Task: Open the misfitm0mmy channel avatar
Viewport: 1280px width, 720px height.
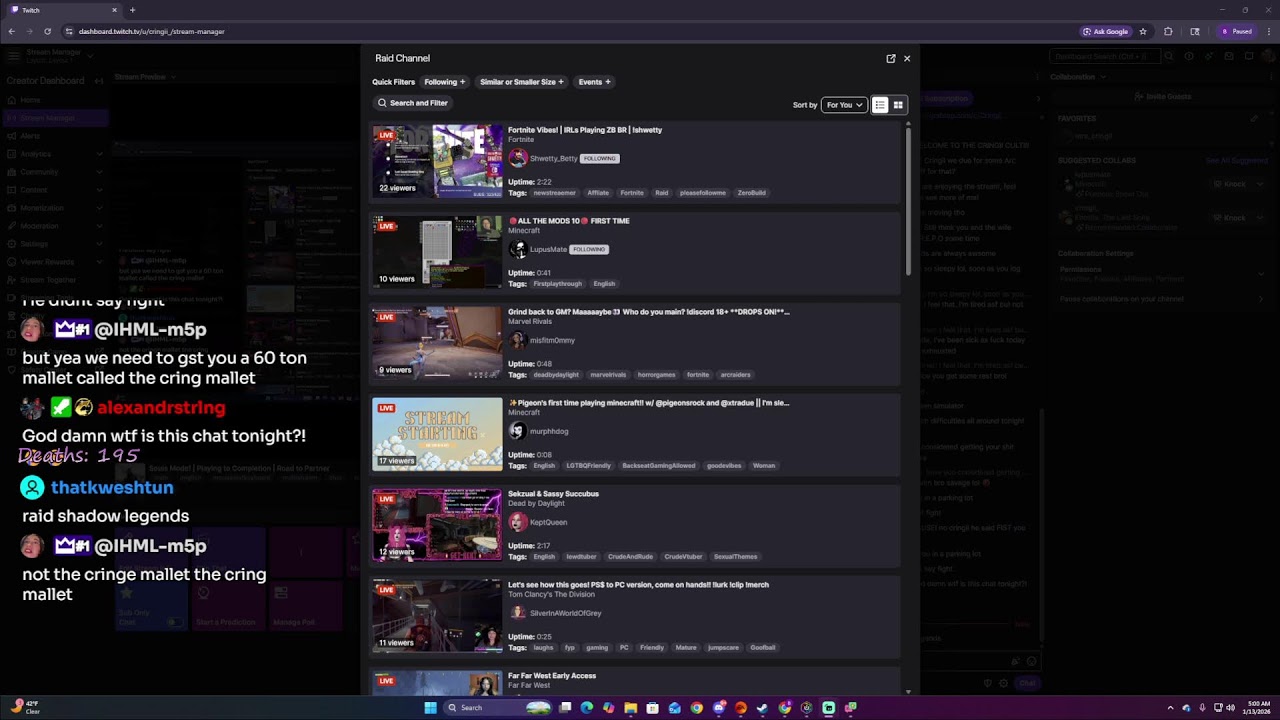Action: 517,340
